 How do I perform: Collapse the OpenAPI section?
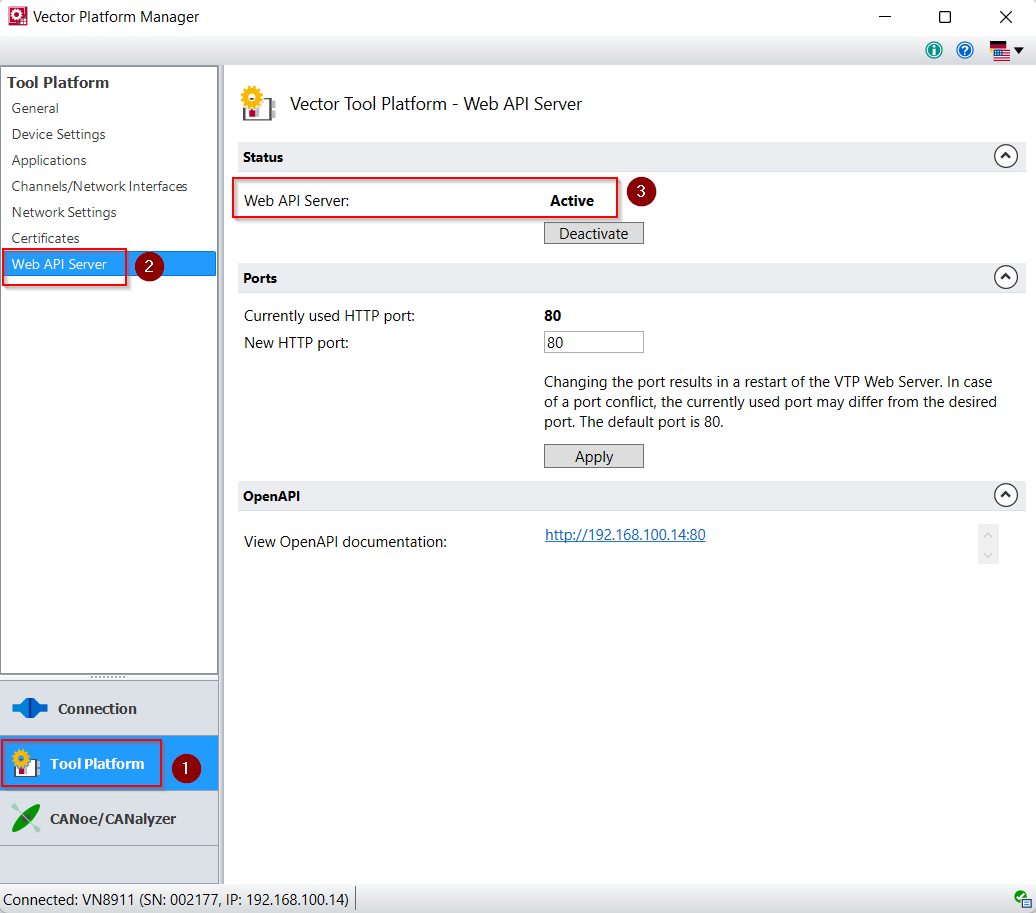pyautogui.click(x=1005, y=496)
